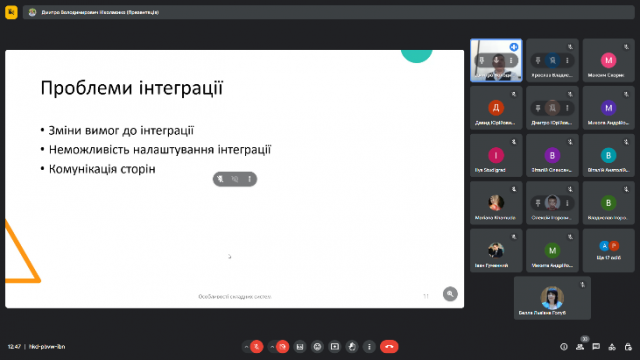Click the meeting code next to the clock
The image size is (640, 360).
47,347
